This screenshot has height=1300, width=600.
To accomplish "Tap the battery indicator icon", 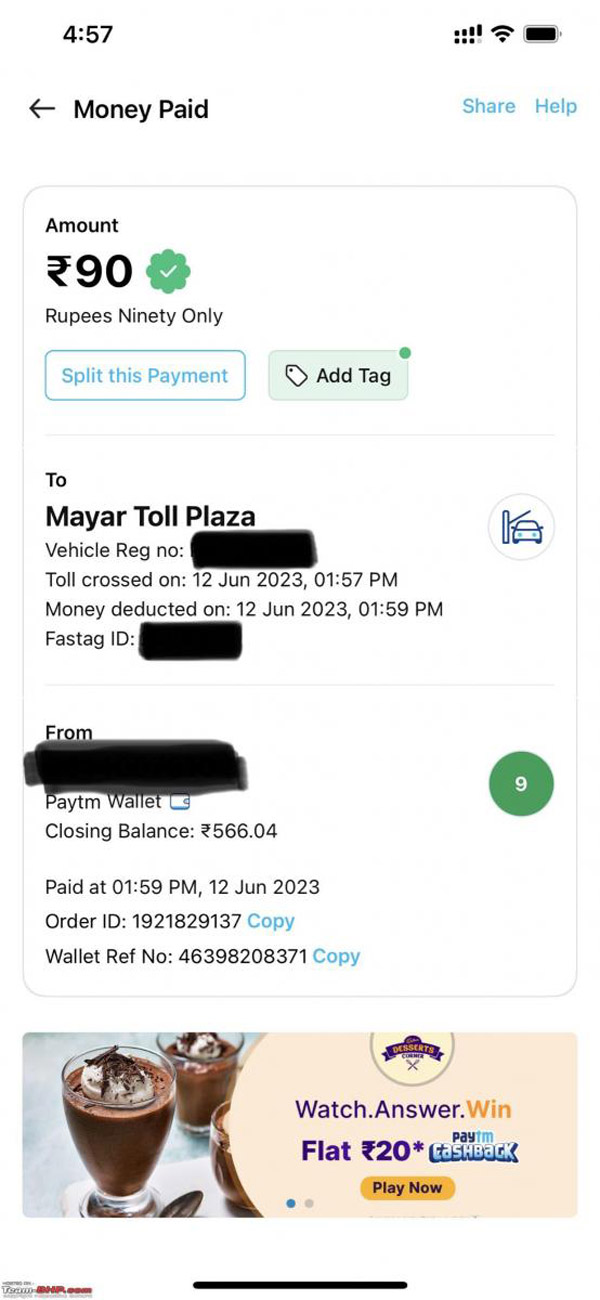I will click(x=543, y=35).
